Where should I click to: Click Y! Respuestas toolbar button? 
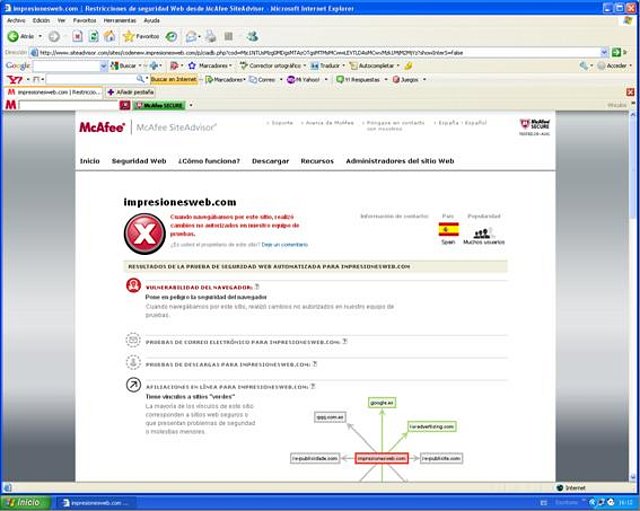pos(358,80)
